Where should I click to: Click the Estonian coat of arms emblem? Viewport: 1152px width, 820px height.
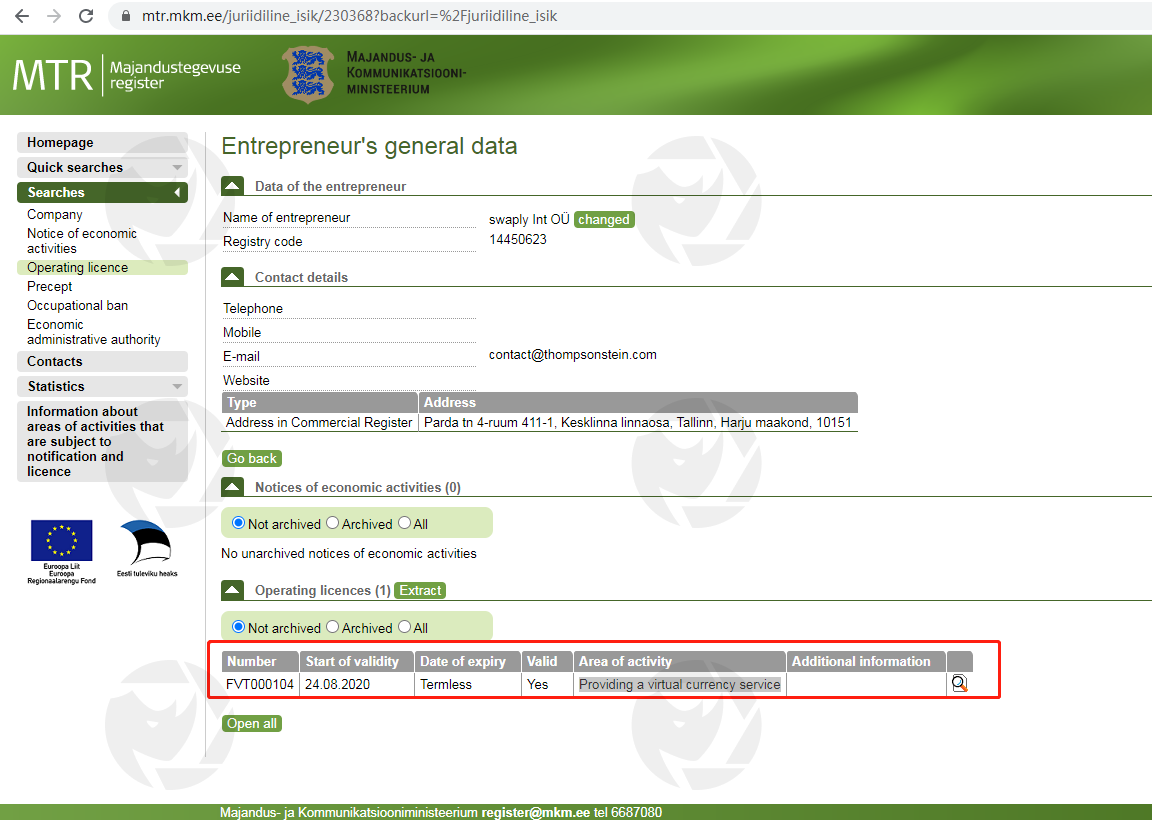[308, 75]
